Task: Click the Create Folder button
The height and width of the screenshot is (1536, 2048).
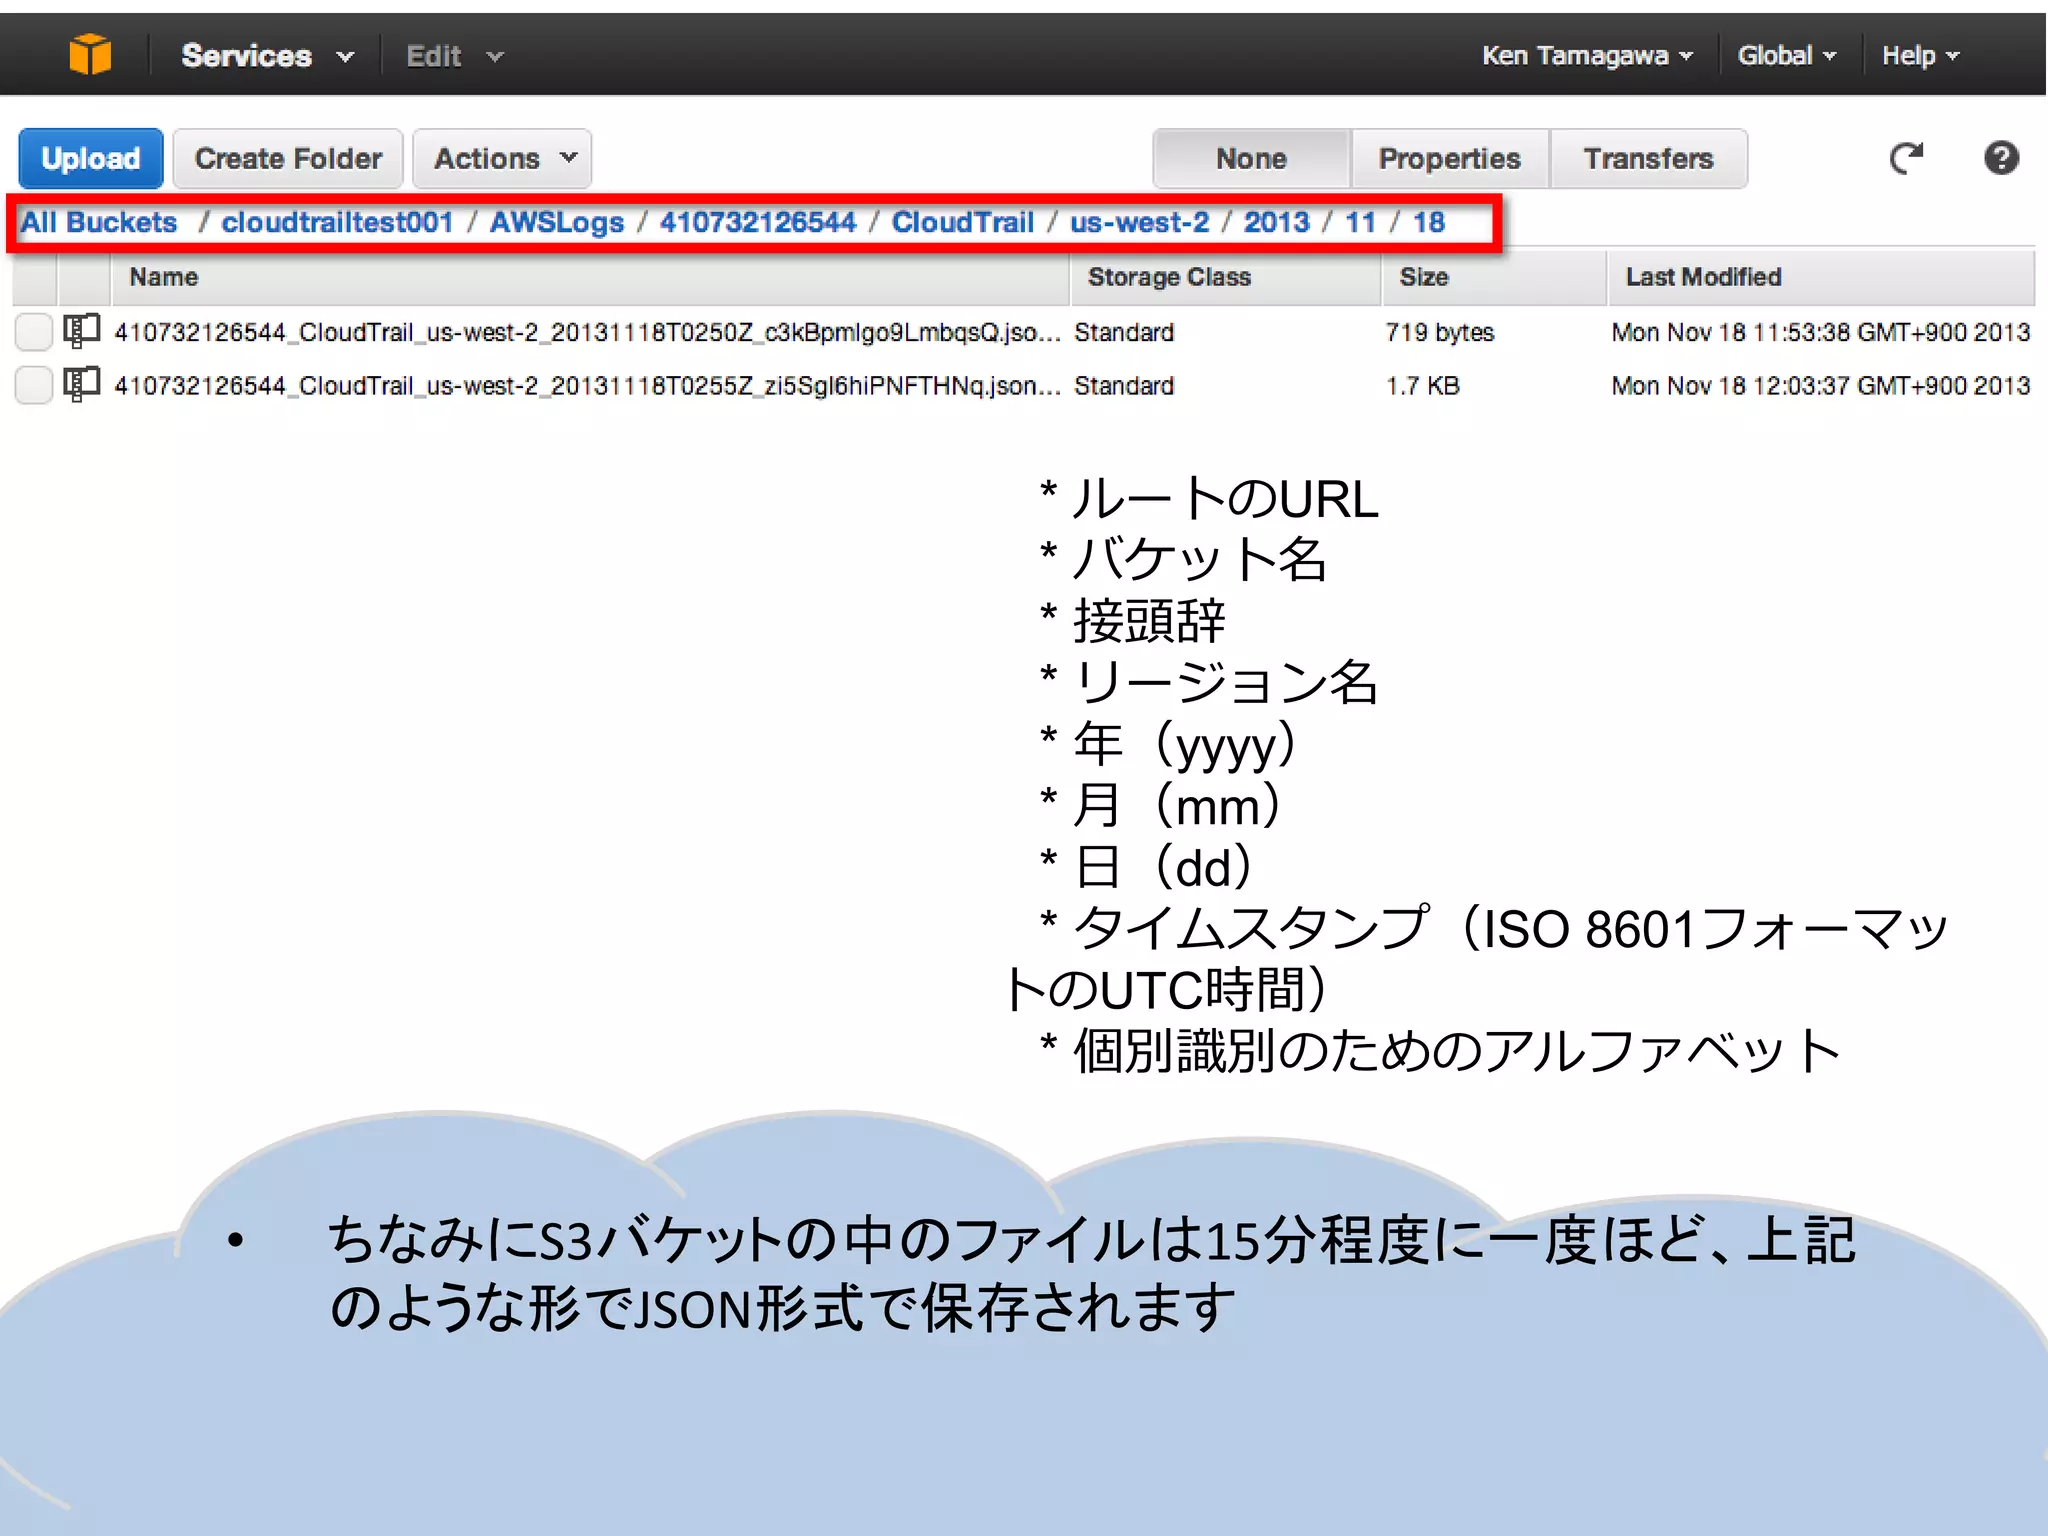Action: pos(288,158)
